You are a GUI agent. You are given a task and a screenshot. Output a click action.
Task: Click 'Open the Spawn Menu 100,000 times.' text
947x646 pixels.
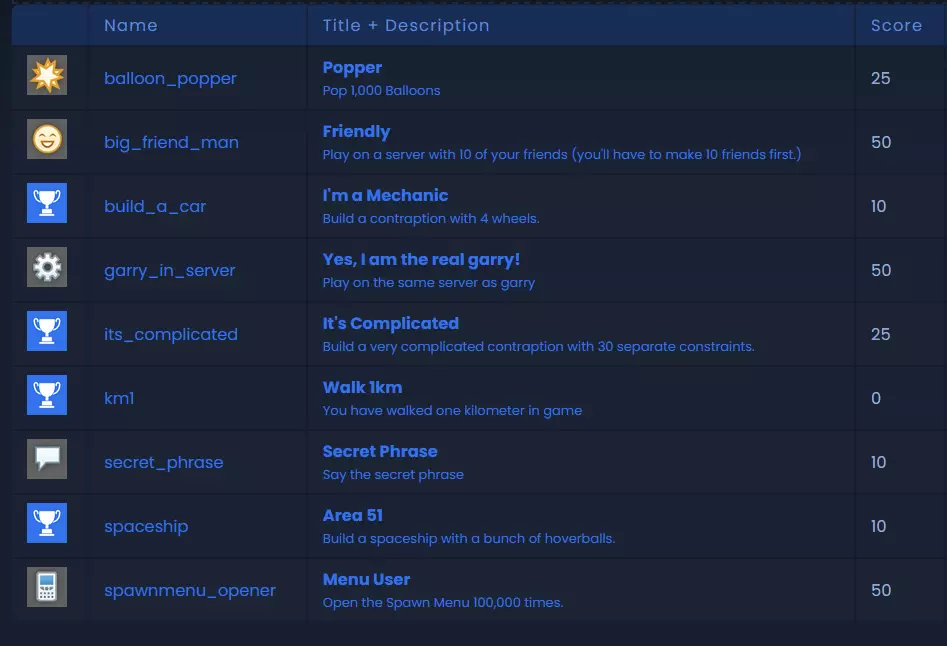pyautogui.click(x=443, y=603)
